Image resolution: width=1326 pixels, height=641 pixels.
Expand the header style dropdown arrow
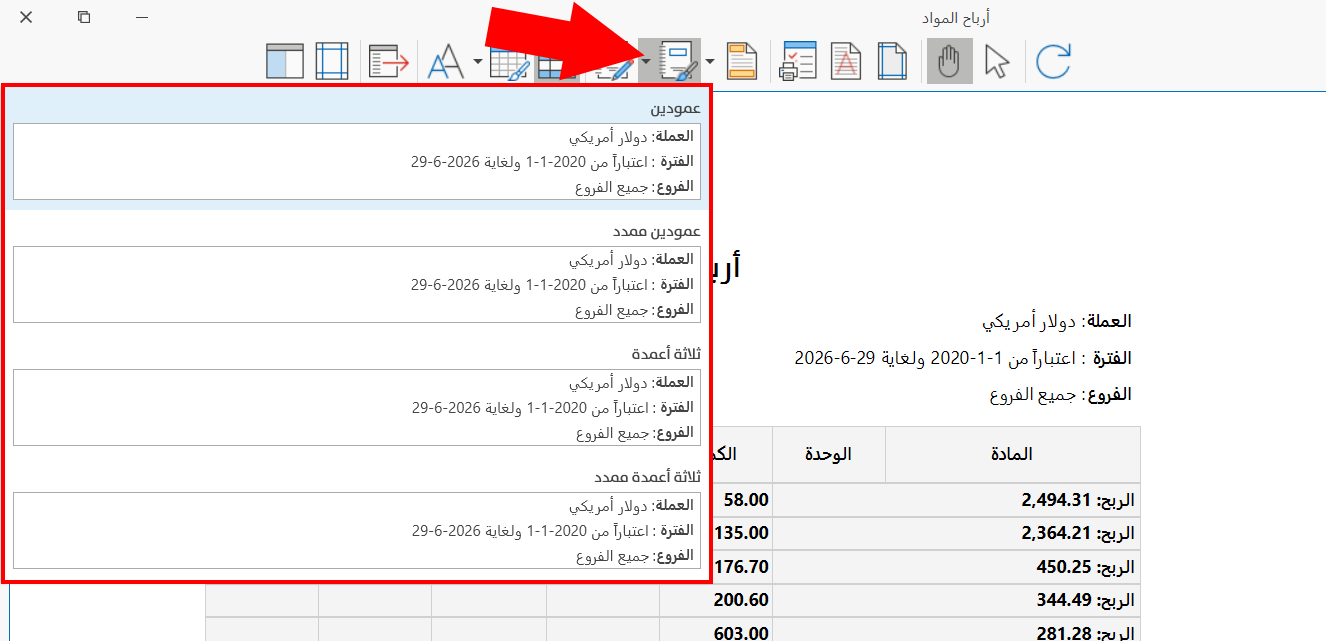(x=710, y=61)
